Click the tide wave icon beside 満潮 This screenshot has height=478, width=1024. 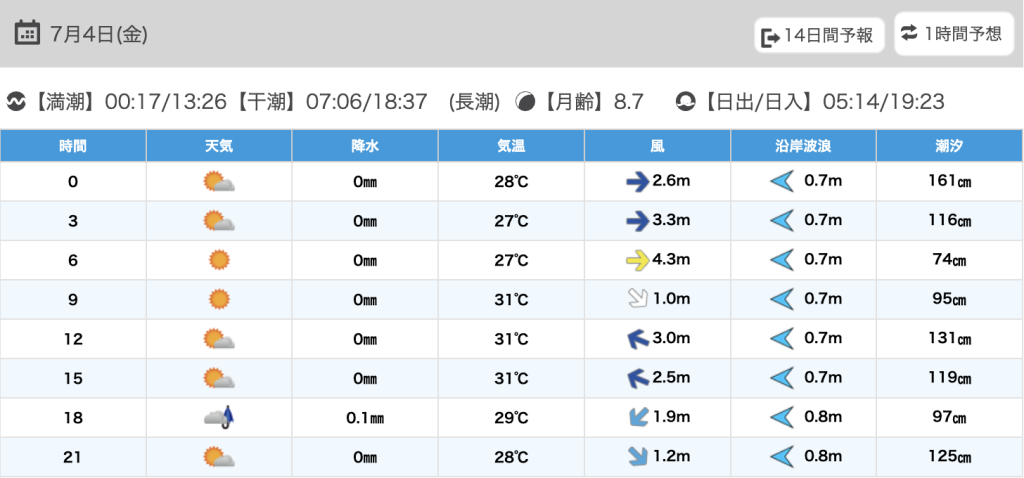click(16, 101)
